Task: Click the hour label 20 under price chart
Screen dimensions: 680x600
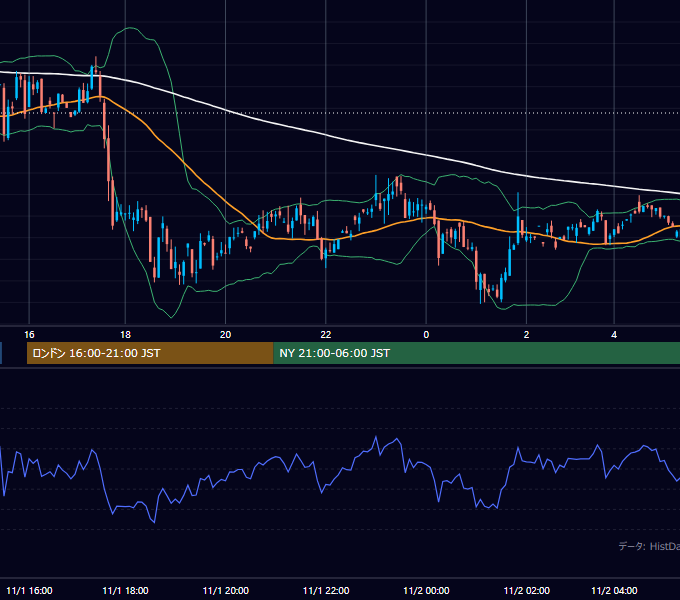Action: click(226, 335)
